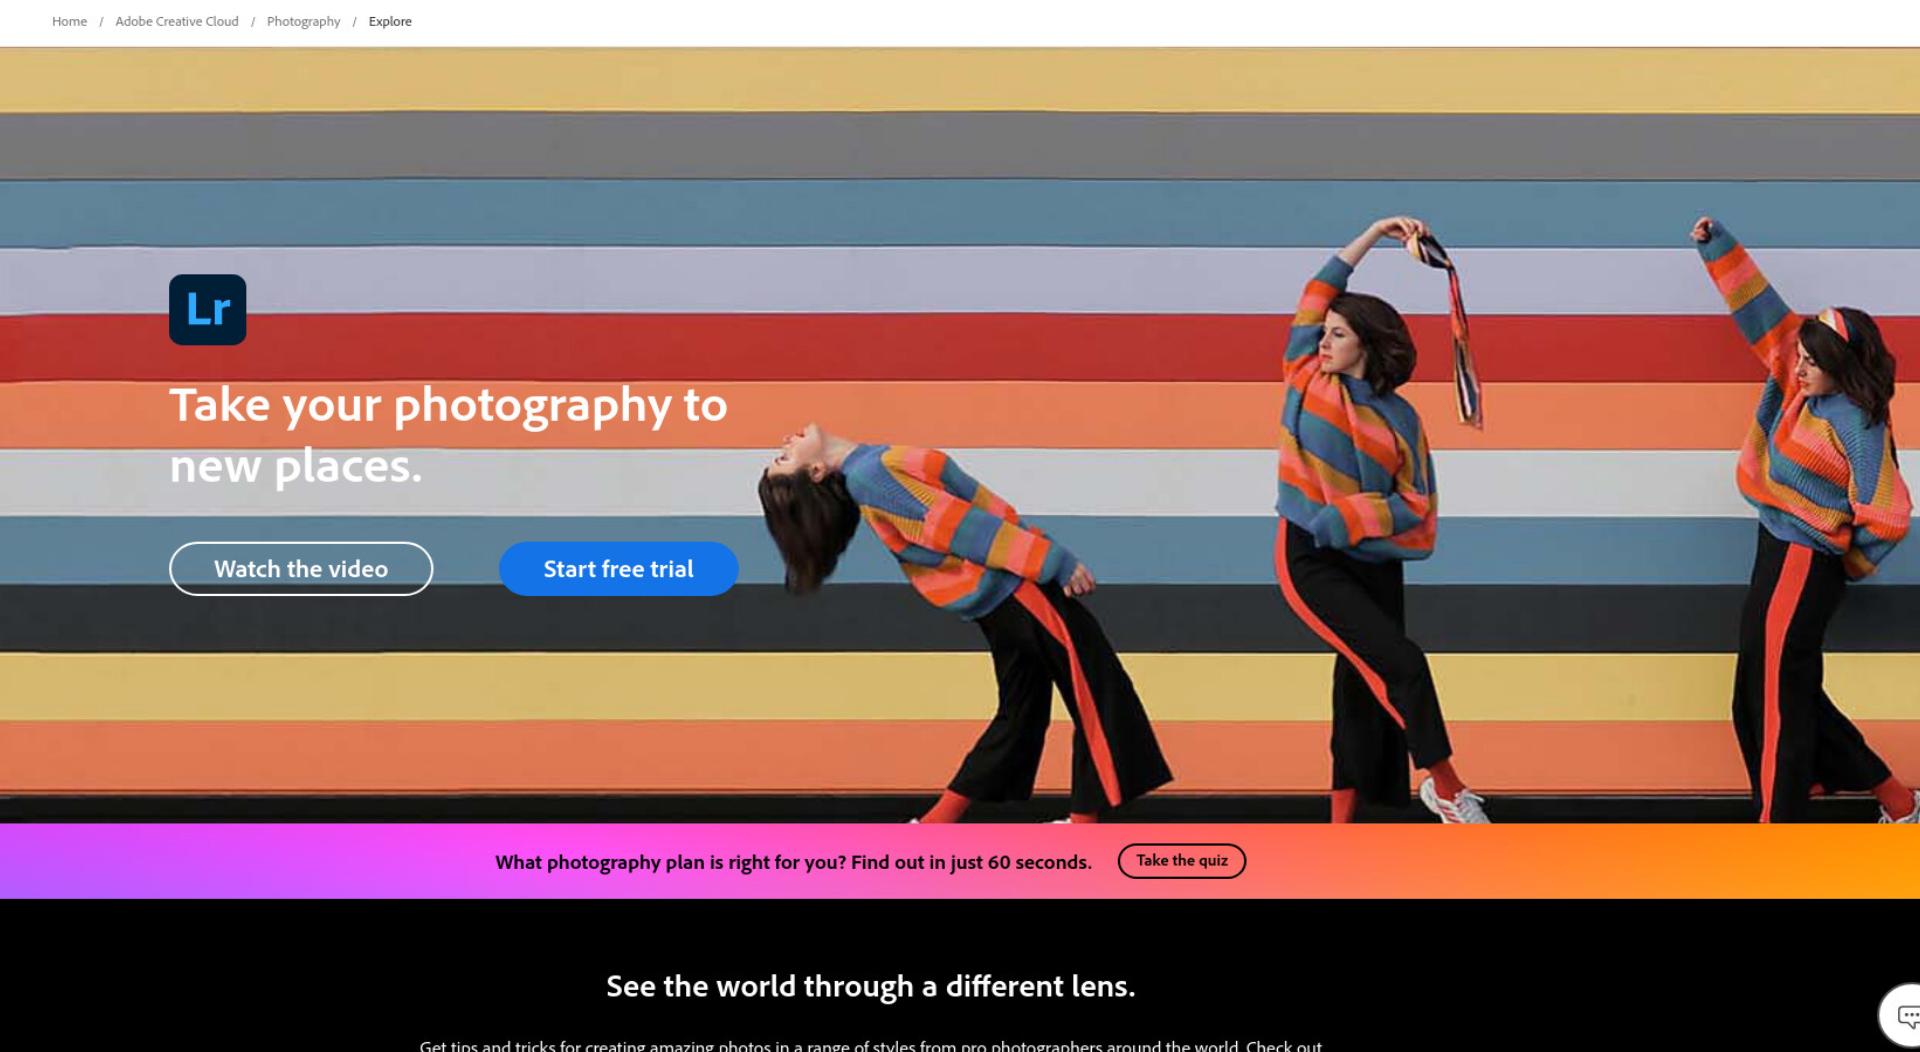This screenshot has width=1920, height=1052.
Task: Click the 'Get tips and tricks' paragraph text
Action: tap(870, 1045)
